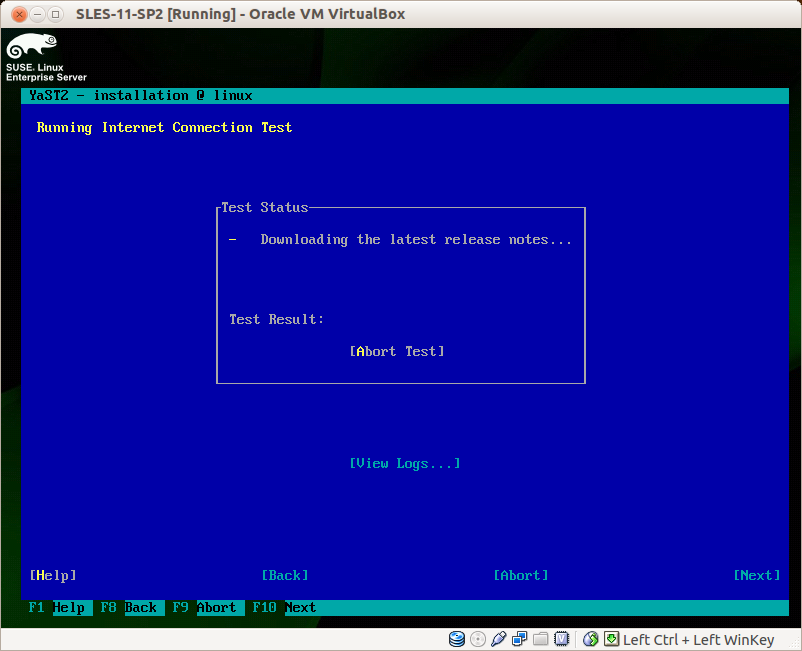Click the VirtualBox window title text
The height and width of the screenshot is (651, 802).
pos(240,14)
